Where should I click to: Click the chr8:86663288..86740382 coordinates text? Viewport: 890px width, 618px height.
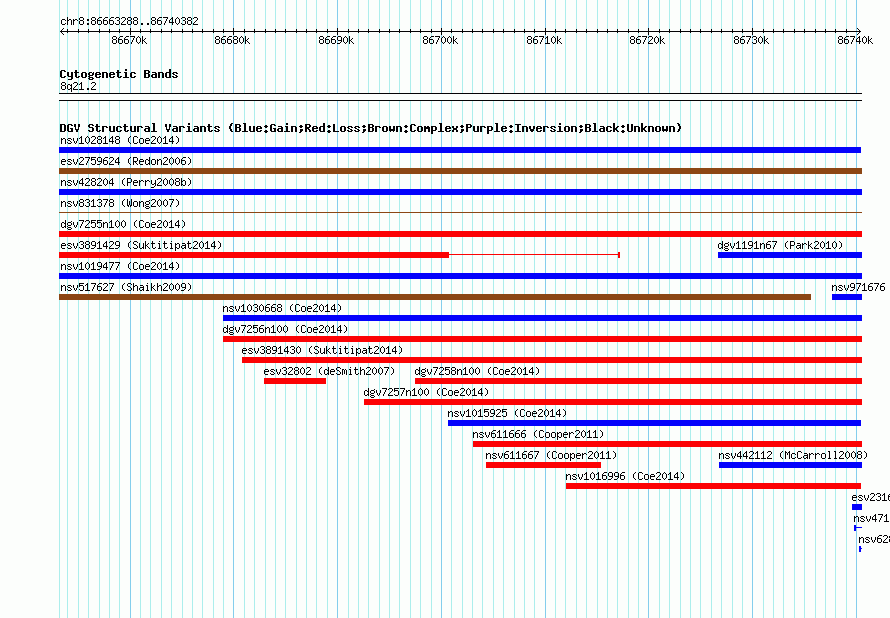(x=129, y=21)
